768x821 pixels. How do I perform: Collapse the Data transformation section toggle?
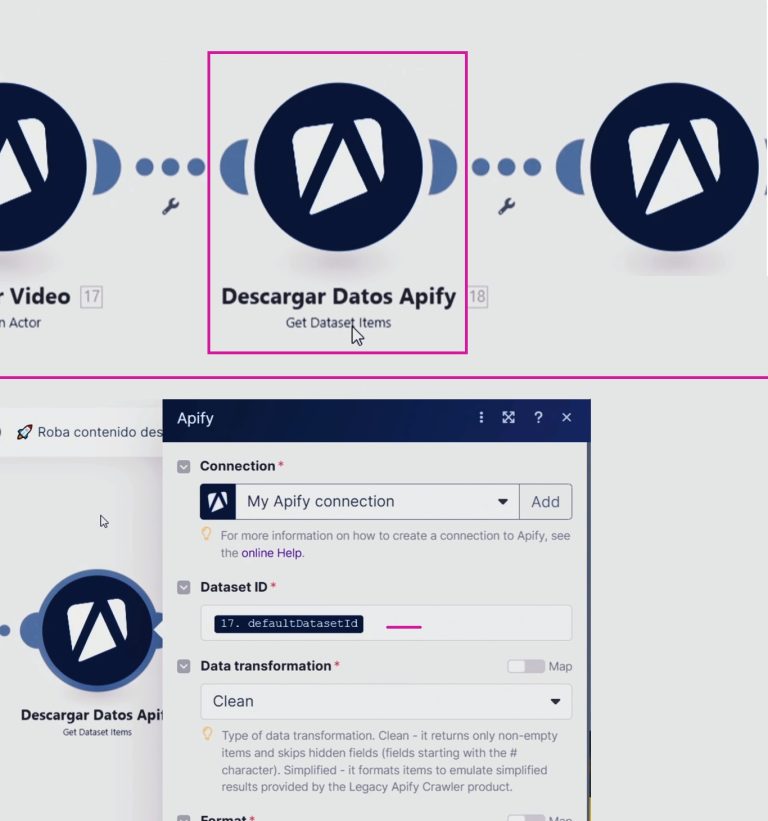pyautogui.click(x=184, y=666)
